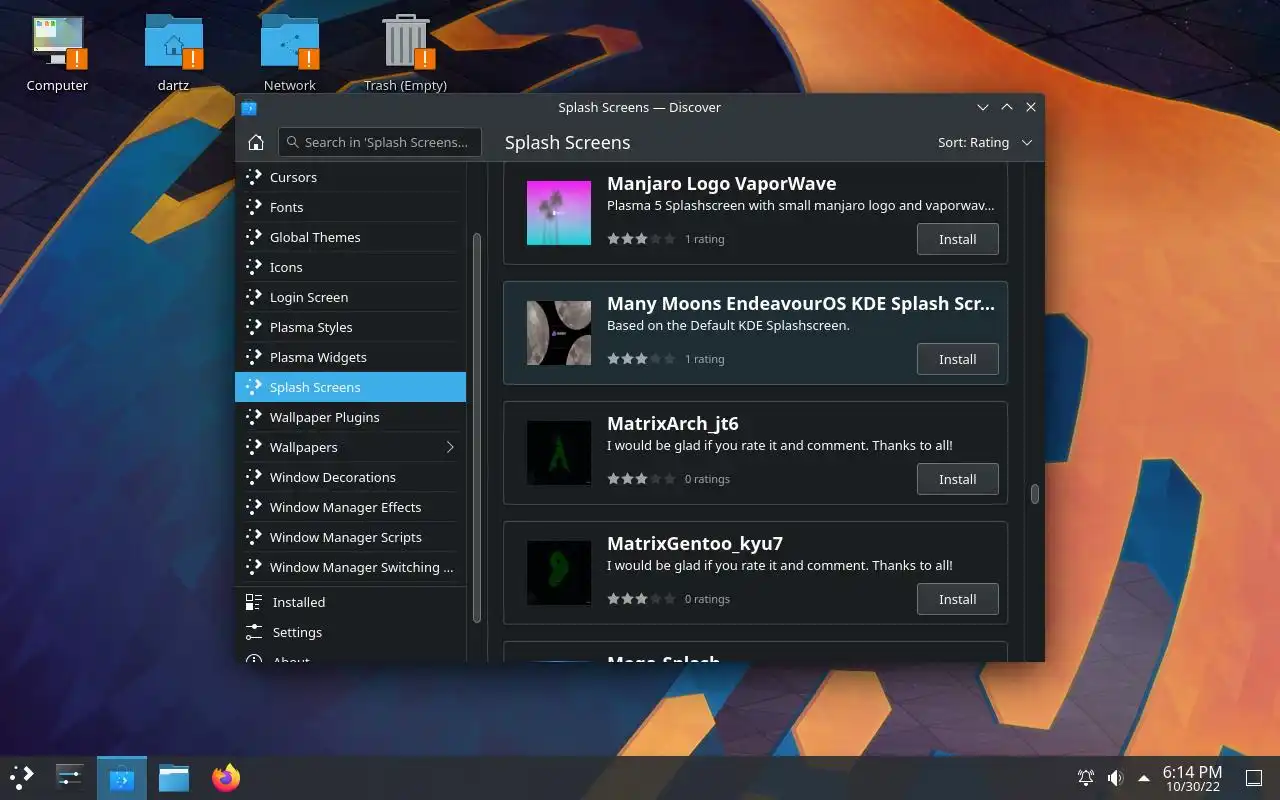The image size is (1280, 800).
Task: Click the Cursors category icon
Action: pos(253,177)
